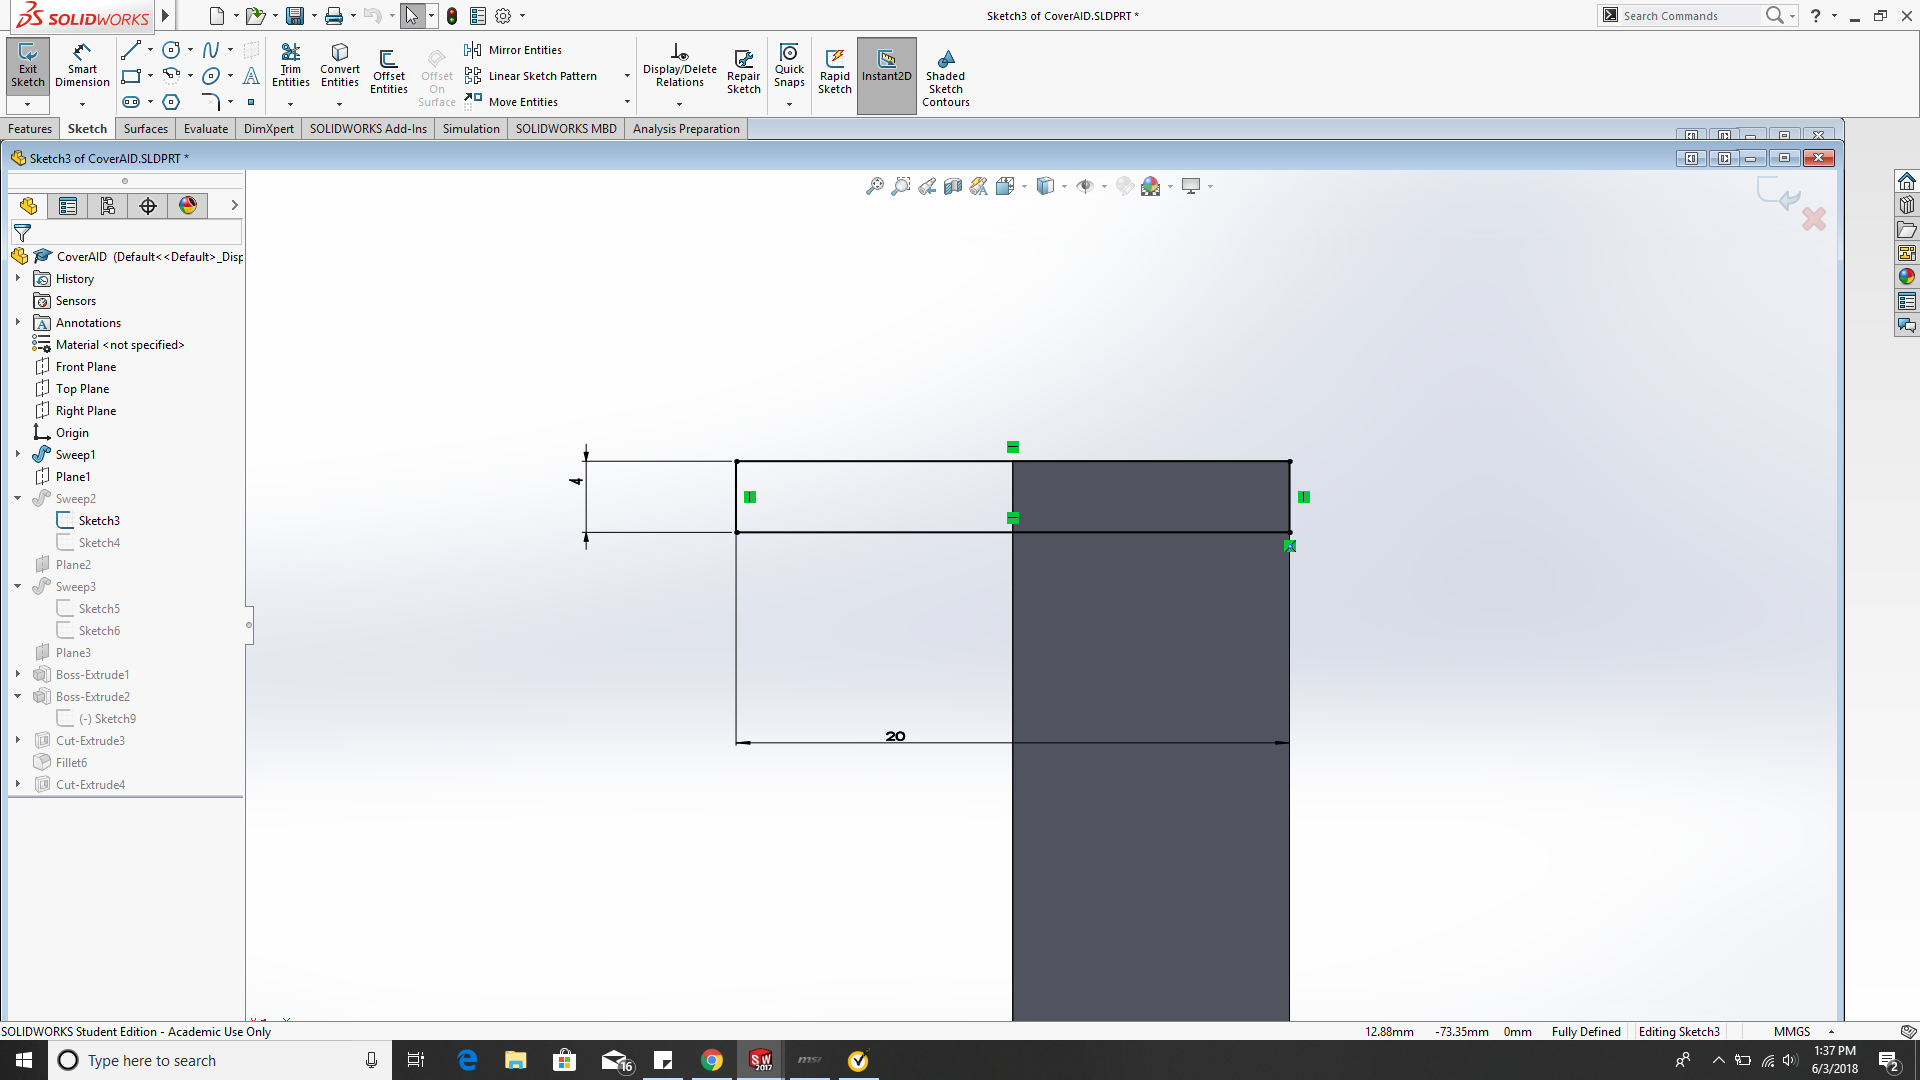Open Trim Entities dropdown arrow
This screenshot has width=1920, height=1080.
[291, 104]
